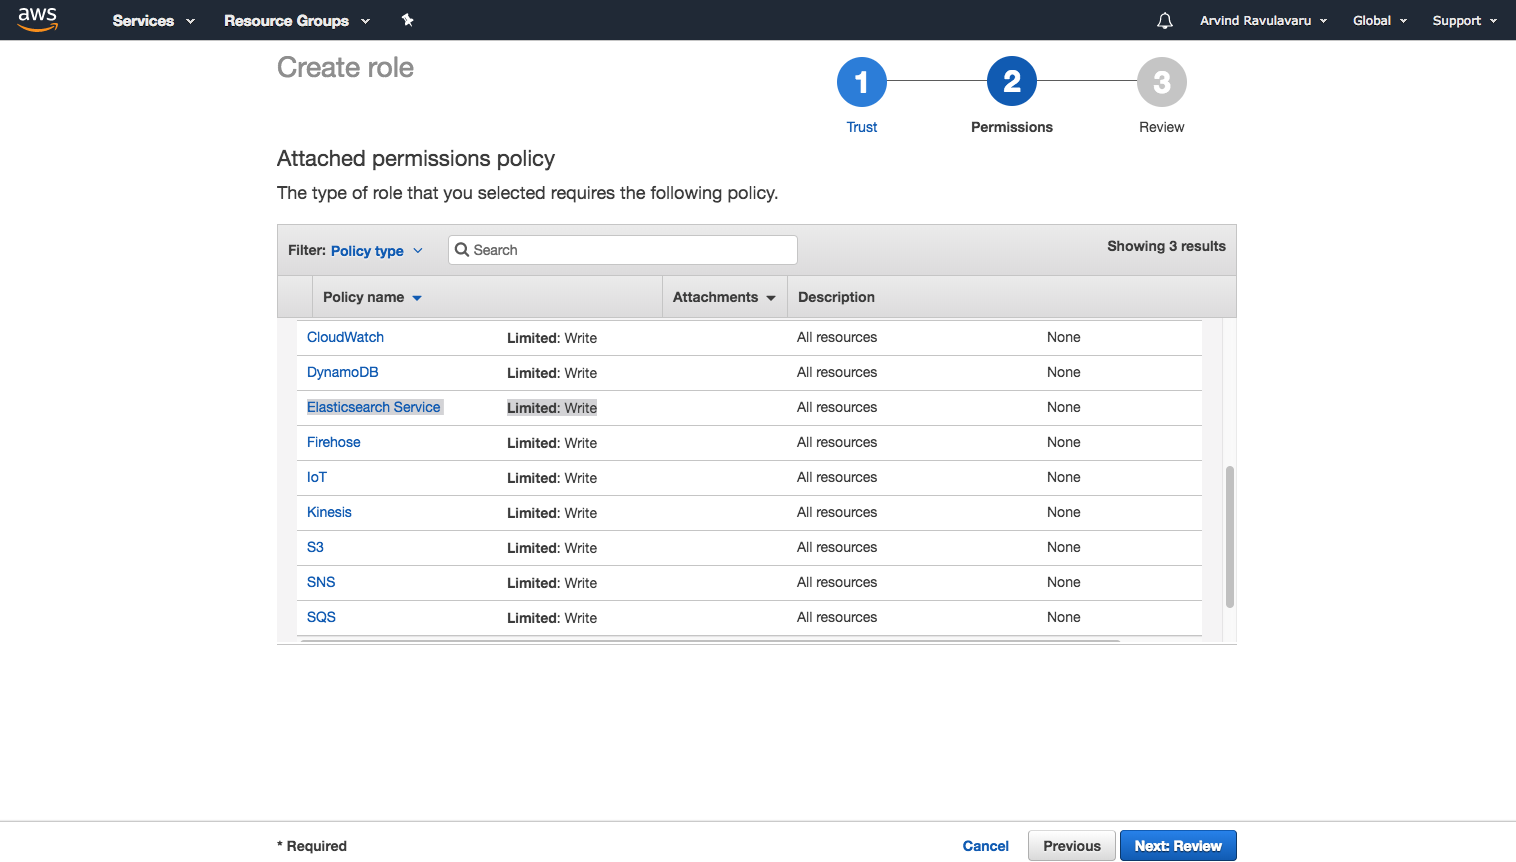Open the S3 service link
Screen dimensions: 1516x862
[315, 547]
